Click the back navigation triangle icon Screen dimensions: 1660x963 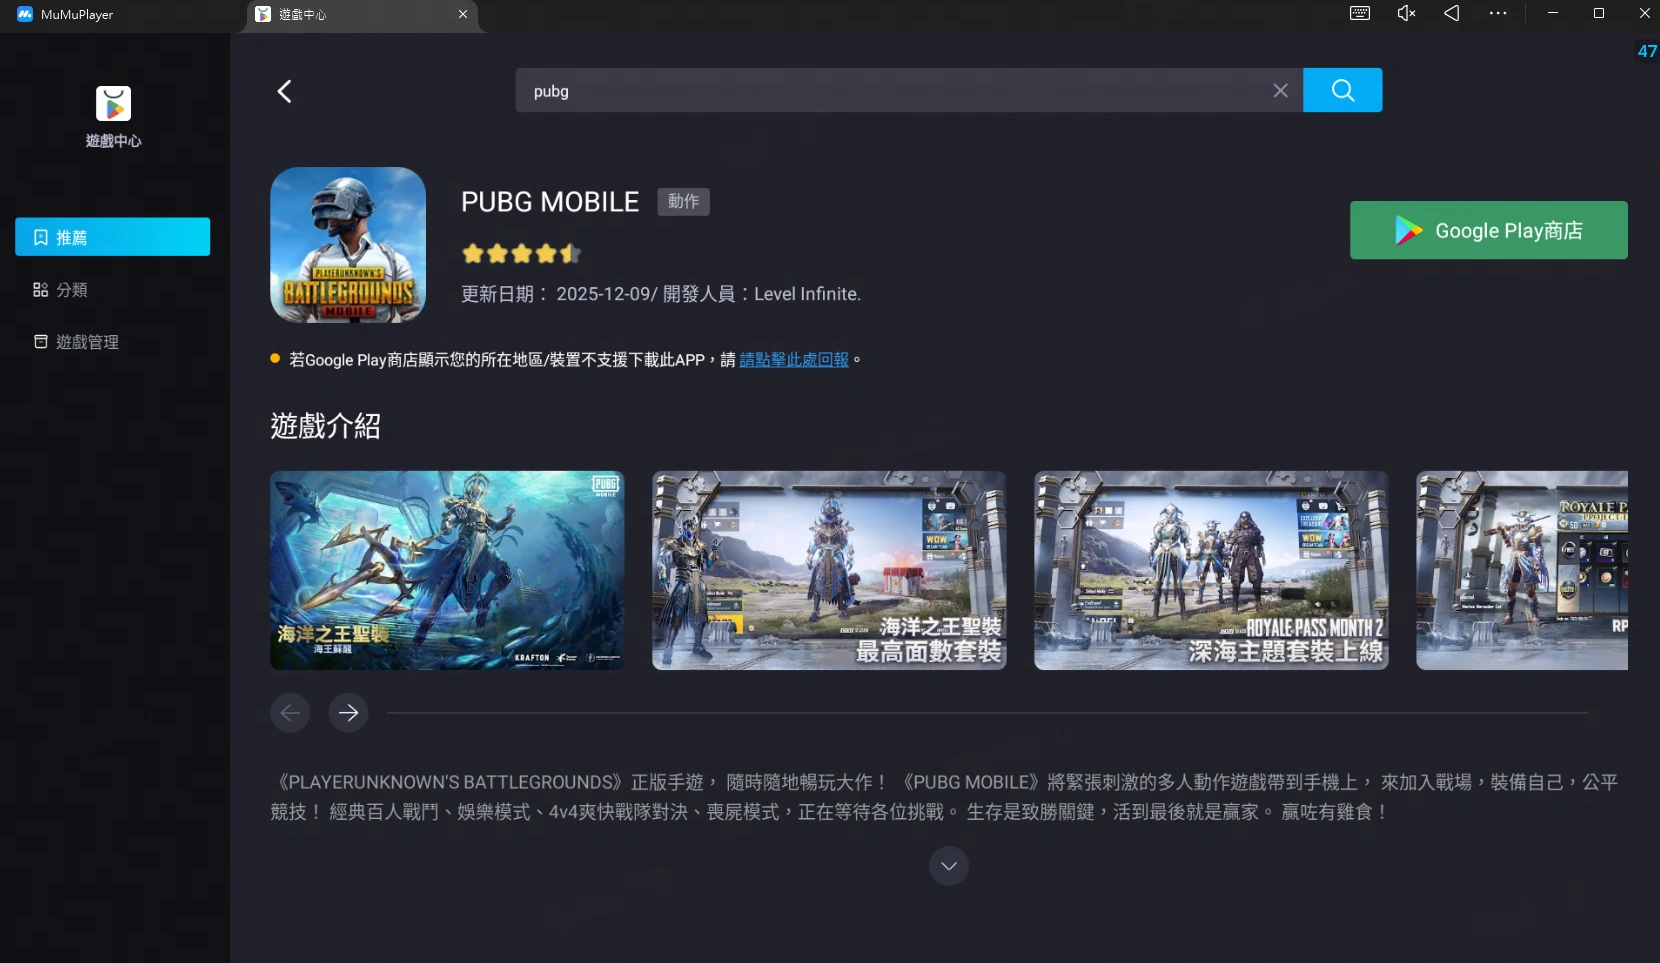tap(1452, 13)
